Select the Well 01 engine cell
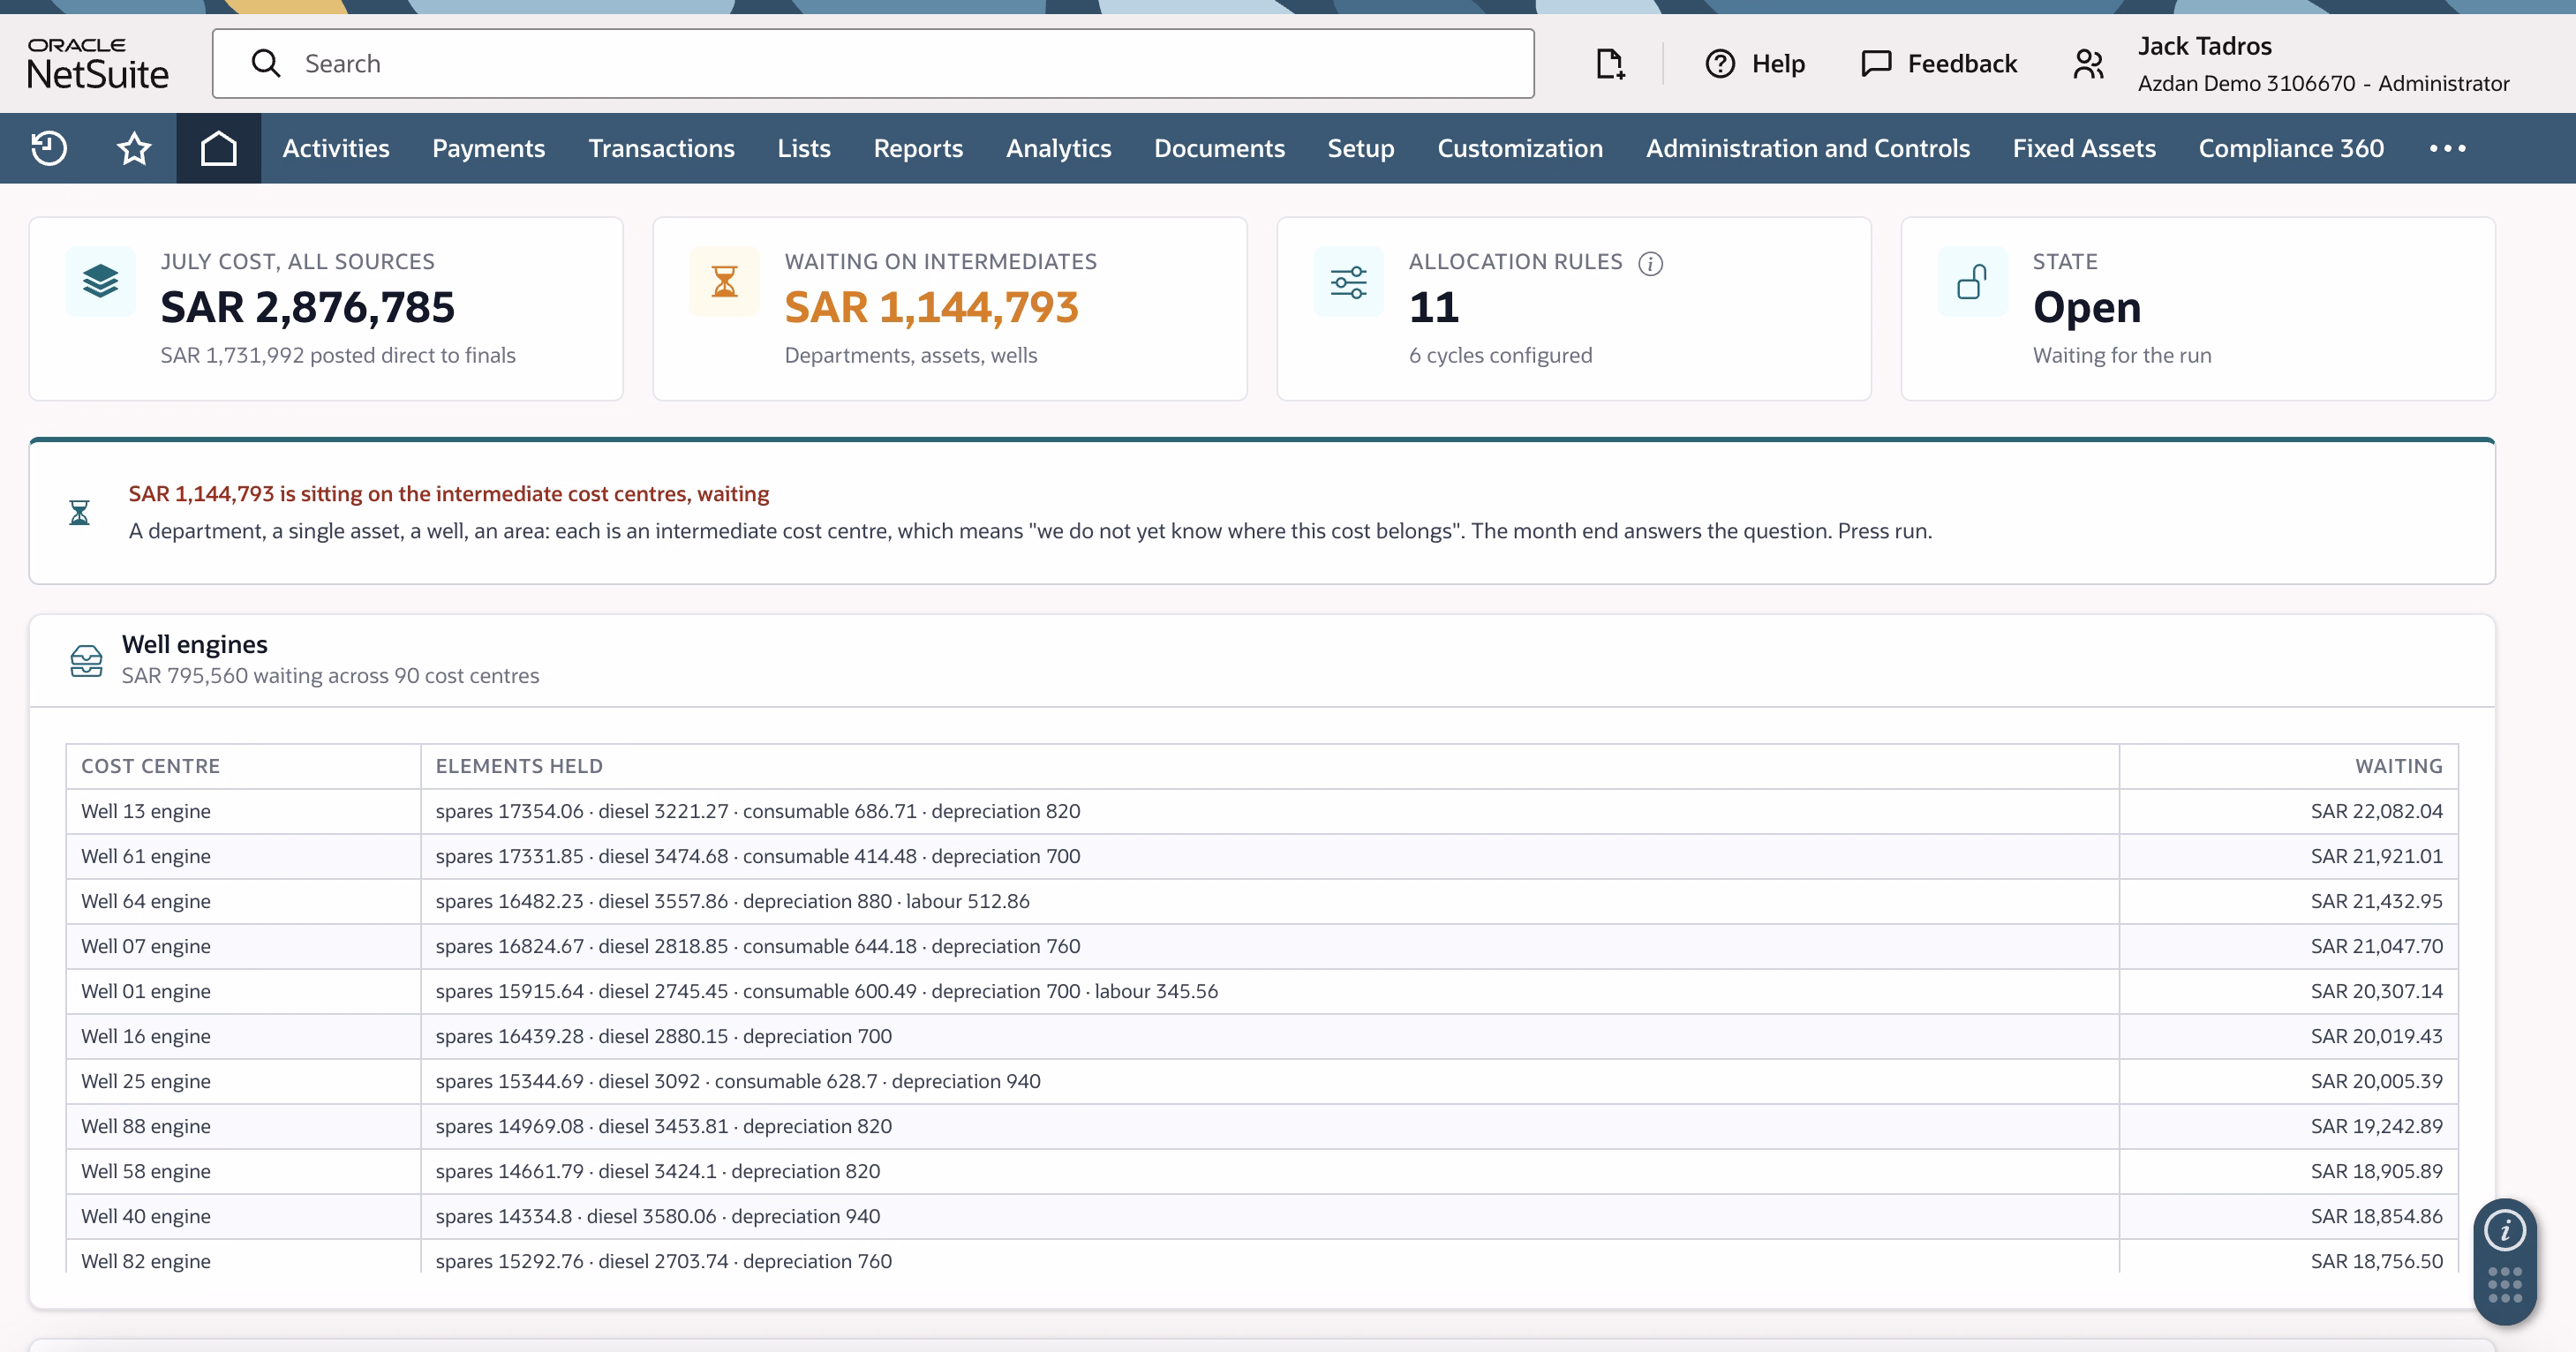 (243, 991)
